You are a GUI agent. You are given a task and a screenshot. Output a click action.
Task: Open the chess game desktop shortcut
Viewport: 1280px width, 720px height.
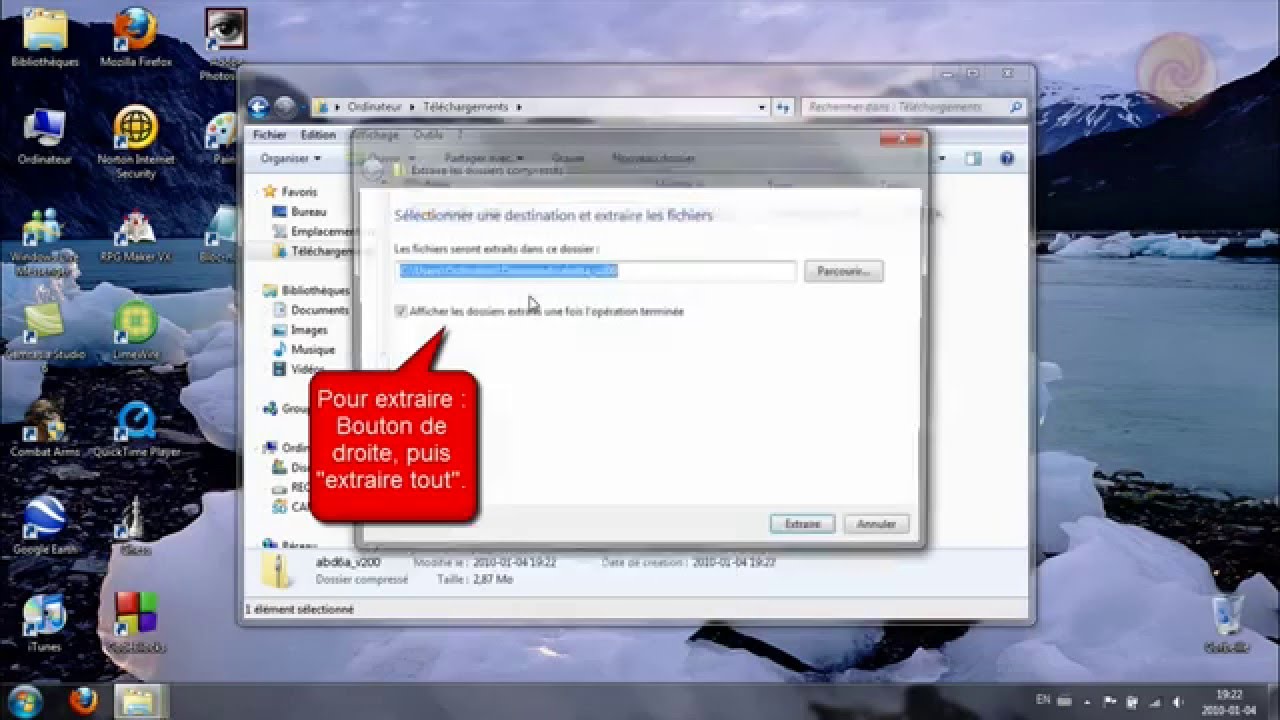136,525
